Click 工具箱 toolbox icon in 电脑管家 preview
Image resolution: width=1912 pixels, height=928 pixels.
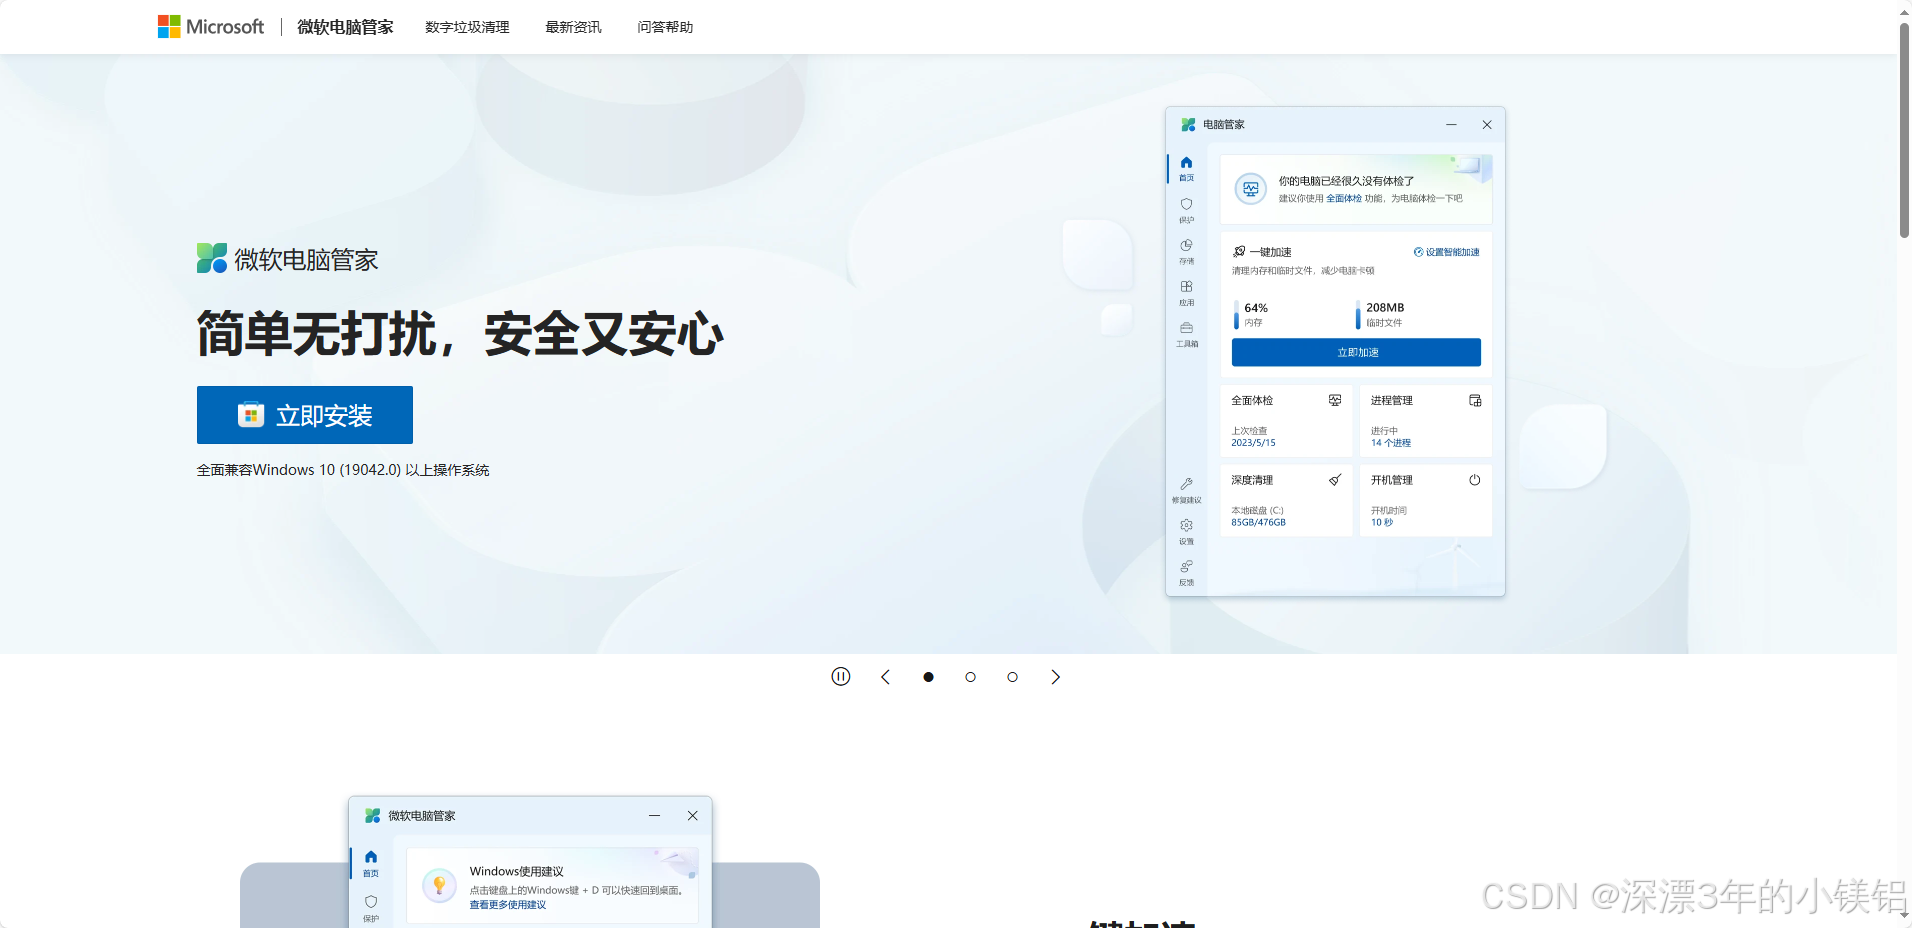coord(1186,328)
